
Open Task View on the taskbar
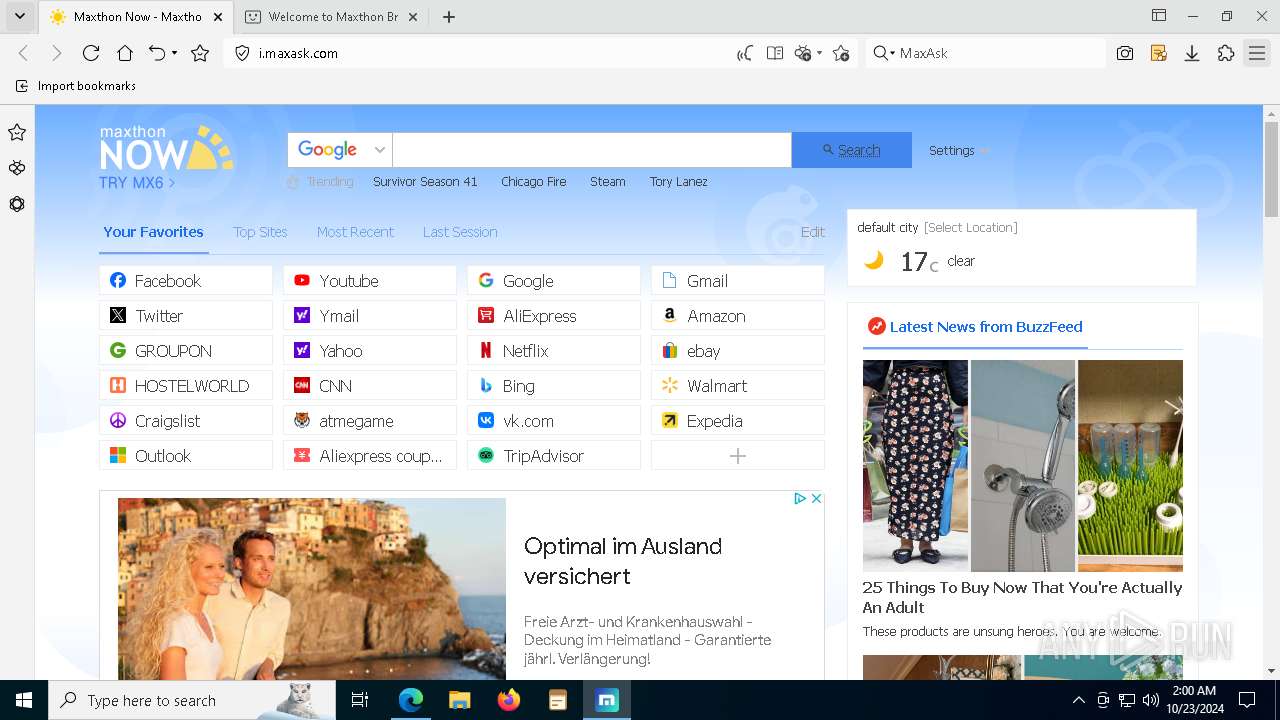(360, 700)
